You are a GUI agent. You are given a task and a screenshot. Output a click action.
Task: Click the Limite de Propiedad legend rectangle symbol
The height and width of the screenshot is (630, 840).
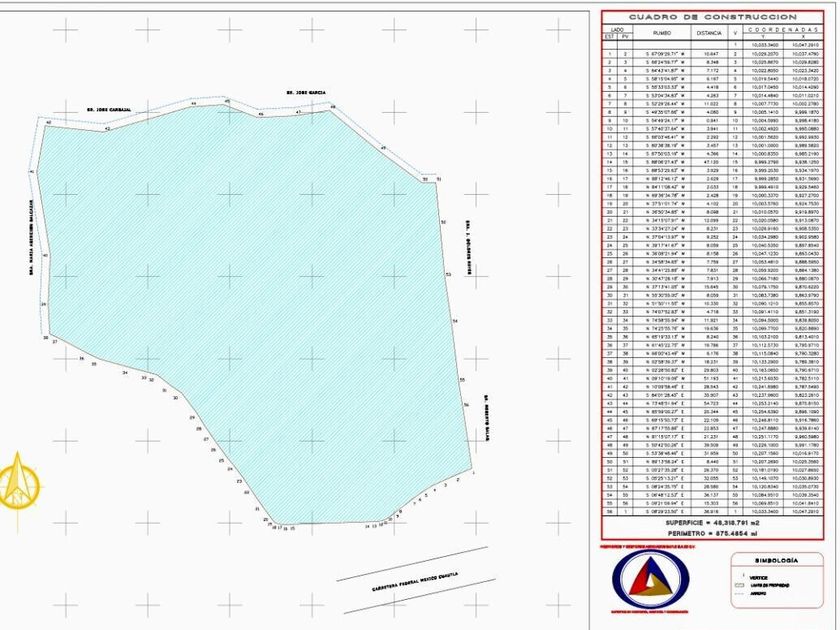(x=741, y=586)
